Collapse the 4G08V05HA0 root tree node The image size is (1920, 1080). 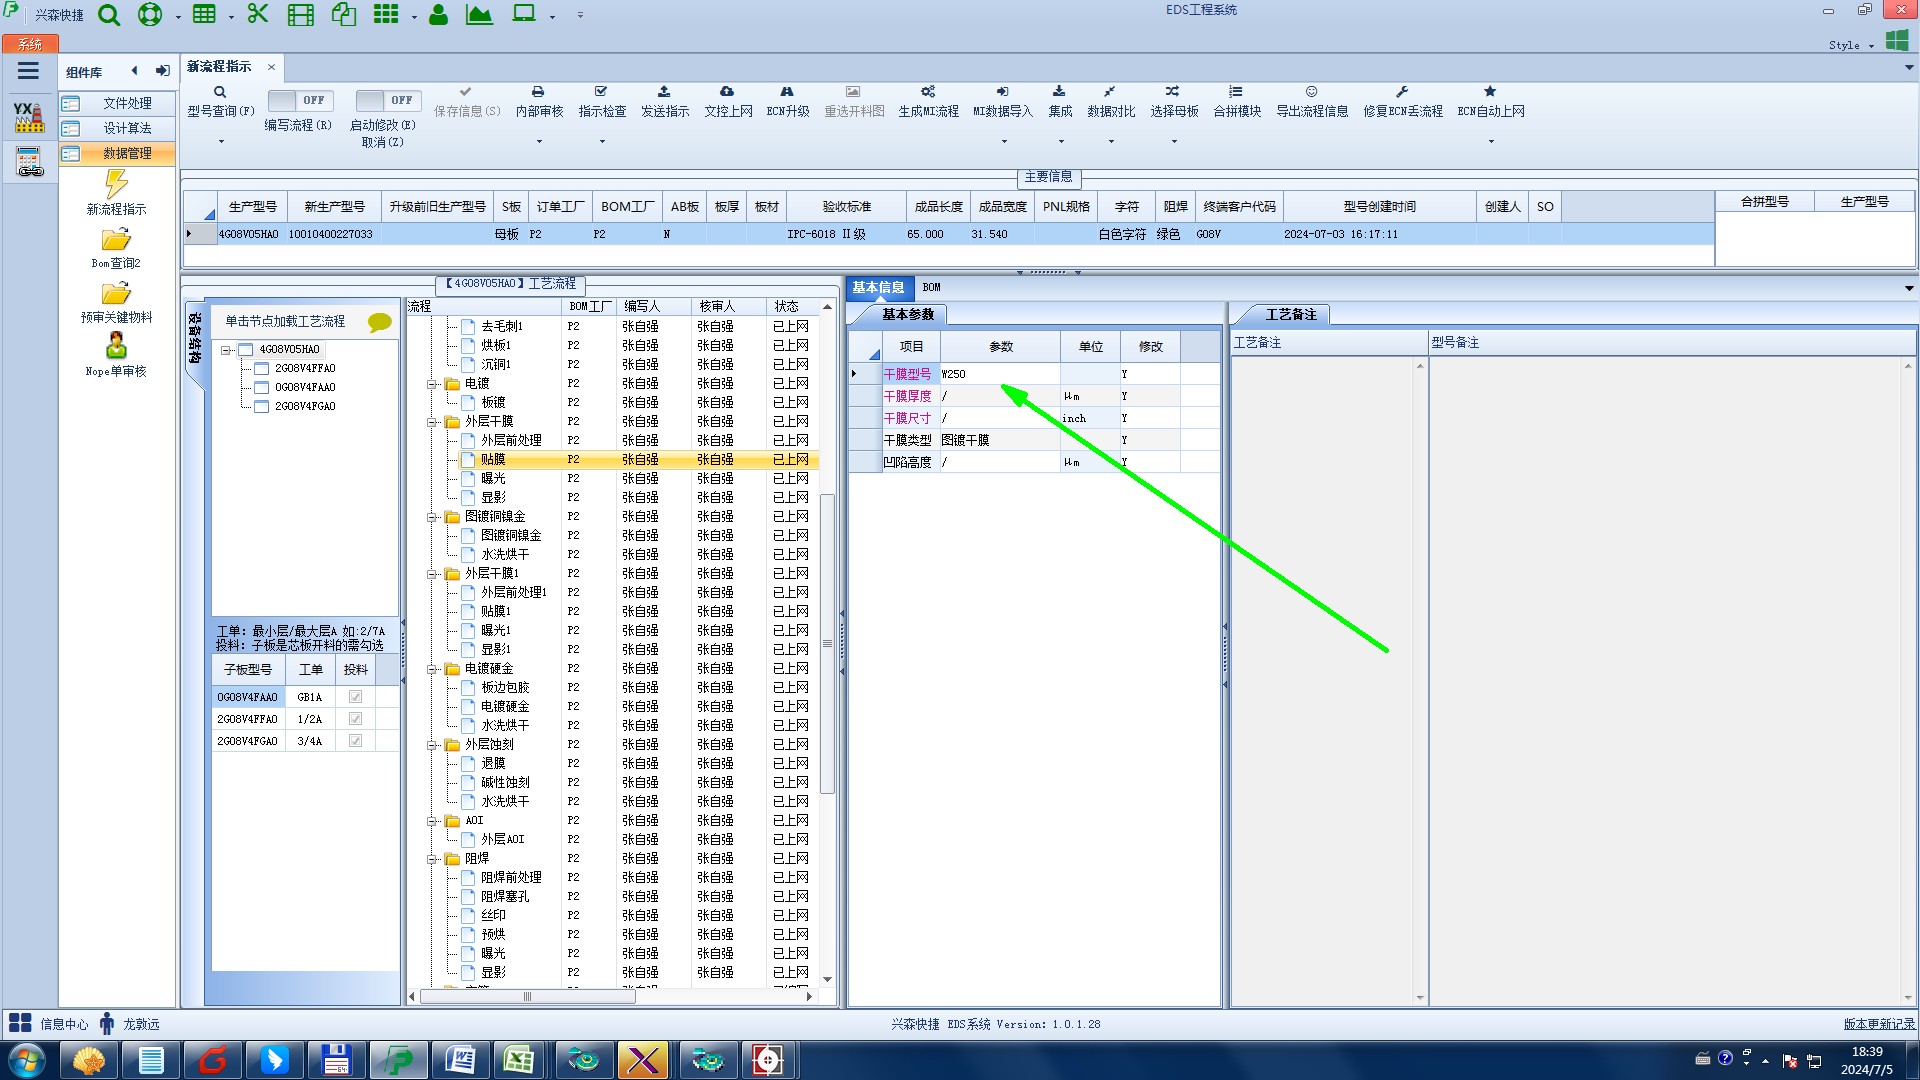tap(226, 350)
